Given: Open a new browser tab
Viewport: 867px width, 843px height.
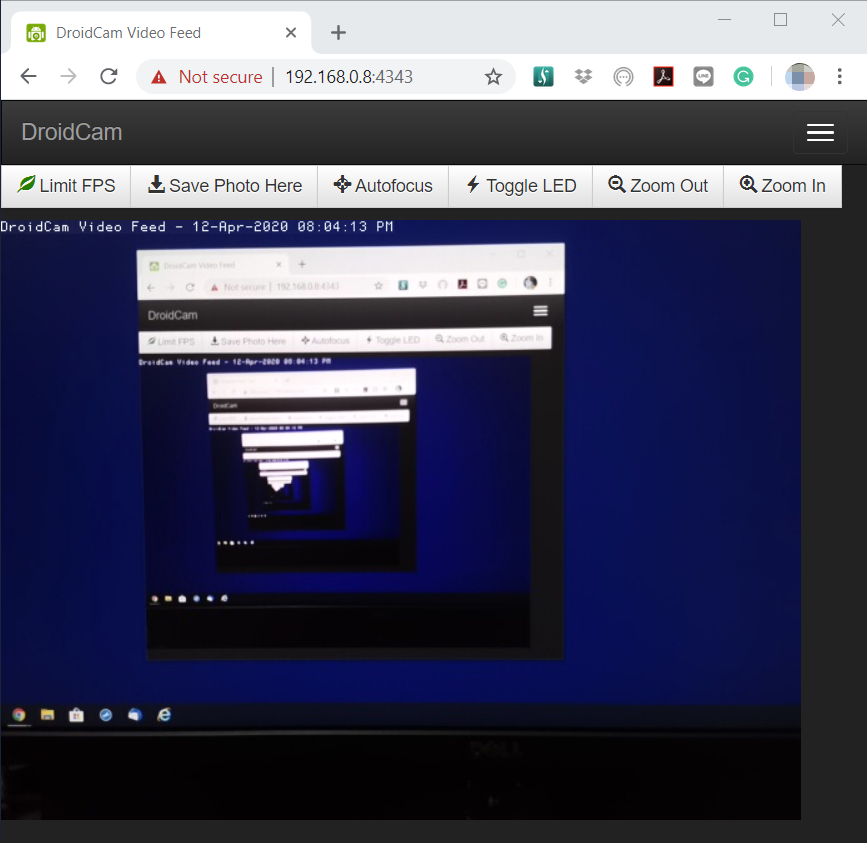Looking at the screenshot, I should pyautogui.click(x=338, y=33).
